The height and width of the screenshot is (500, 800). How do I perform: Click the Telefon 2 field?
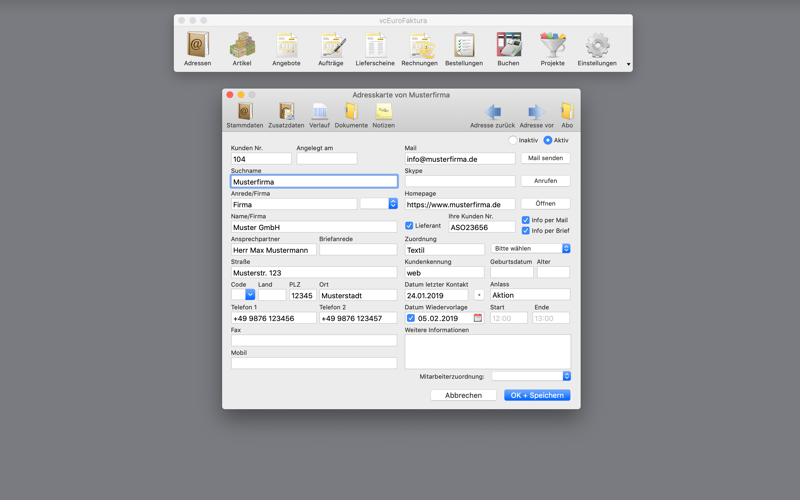(358, 318)
